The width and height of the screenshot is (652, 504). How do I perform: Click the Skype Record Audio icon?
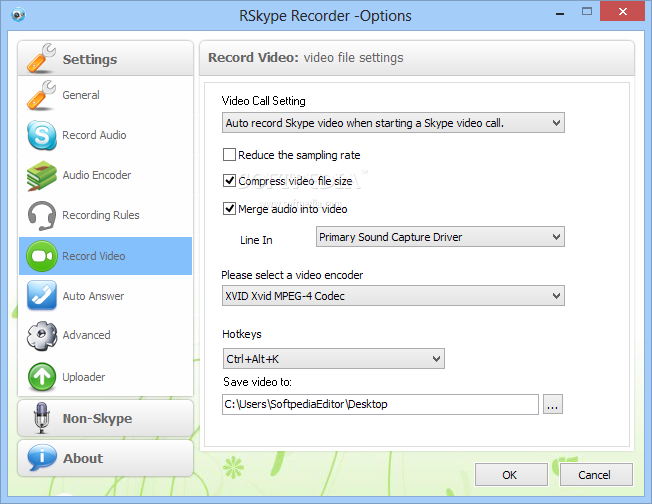(x=42, y=135)
